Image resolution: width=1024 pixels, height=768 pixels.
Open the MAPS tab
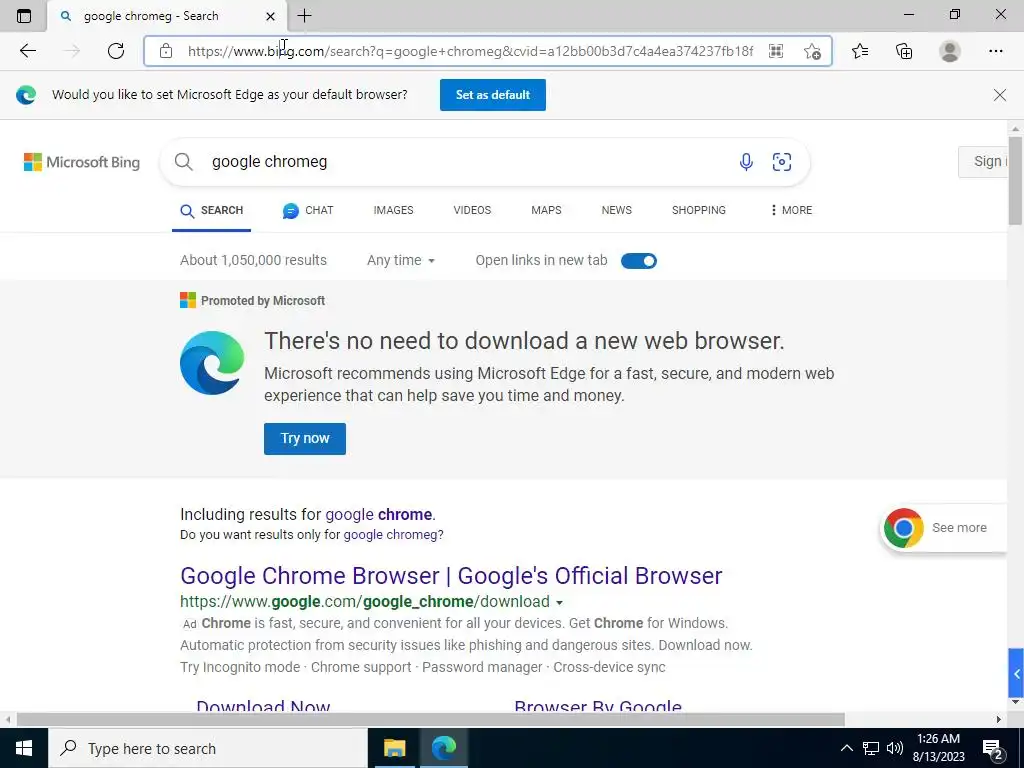click(546, 210)
